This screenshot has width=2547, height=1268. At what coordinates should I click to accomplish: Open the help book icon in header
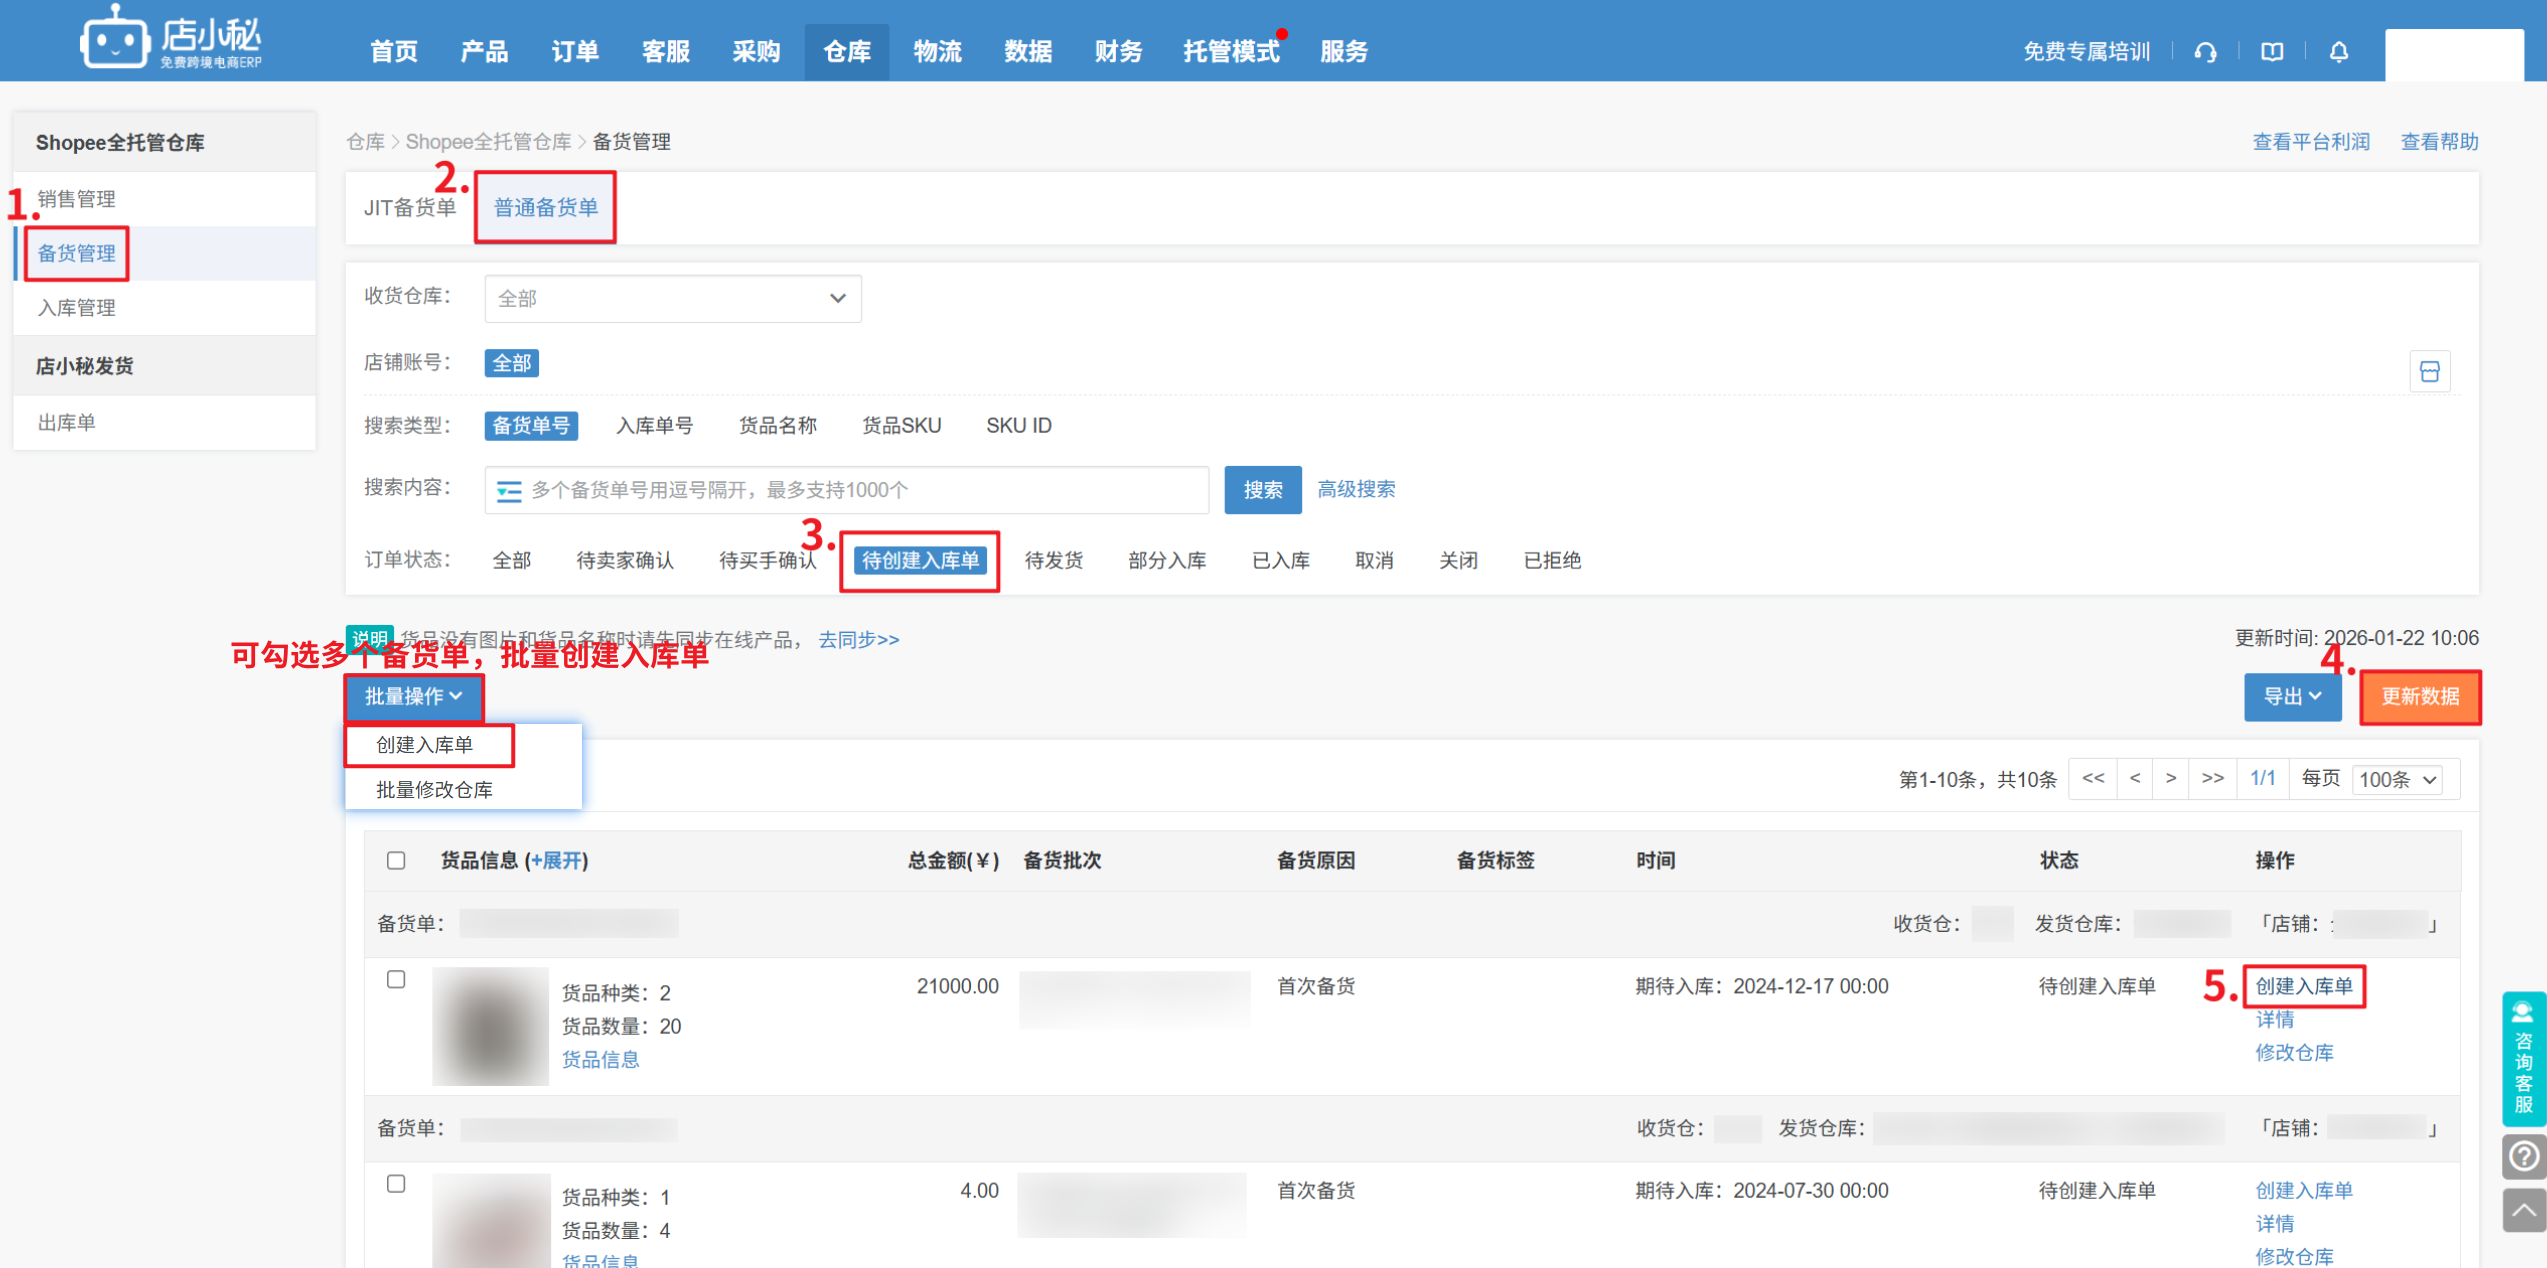(2272, 52)
